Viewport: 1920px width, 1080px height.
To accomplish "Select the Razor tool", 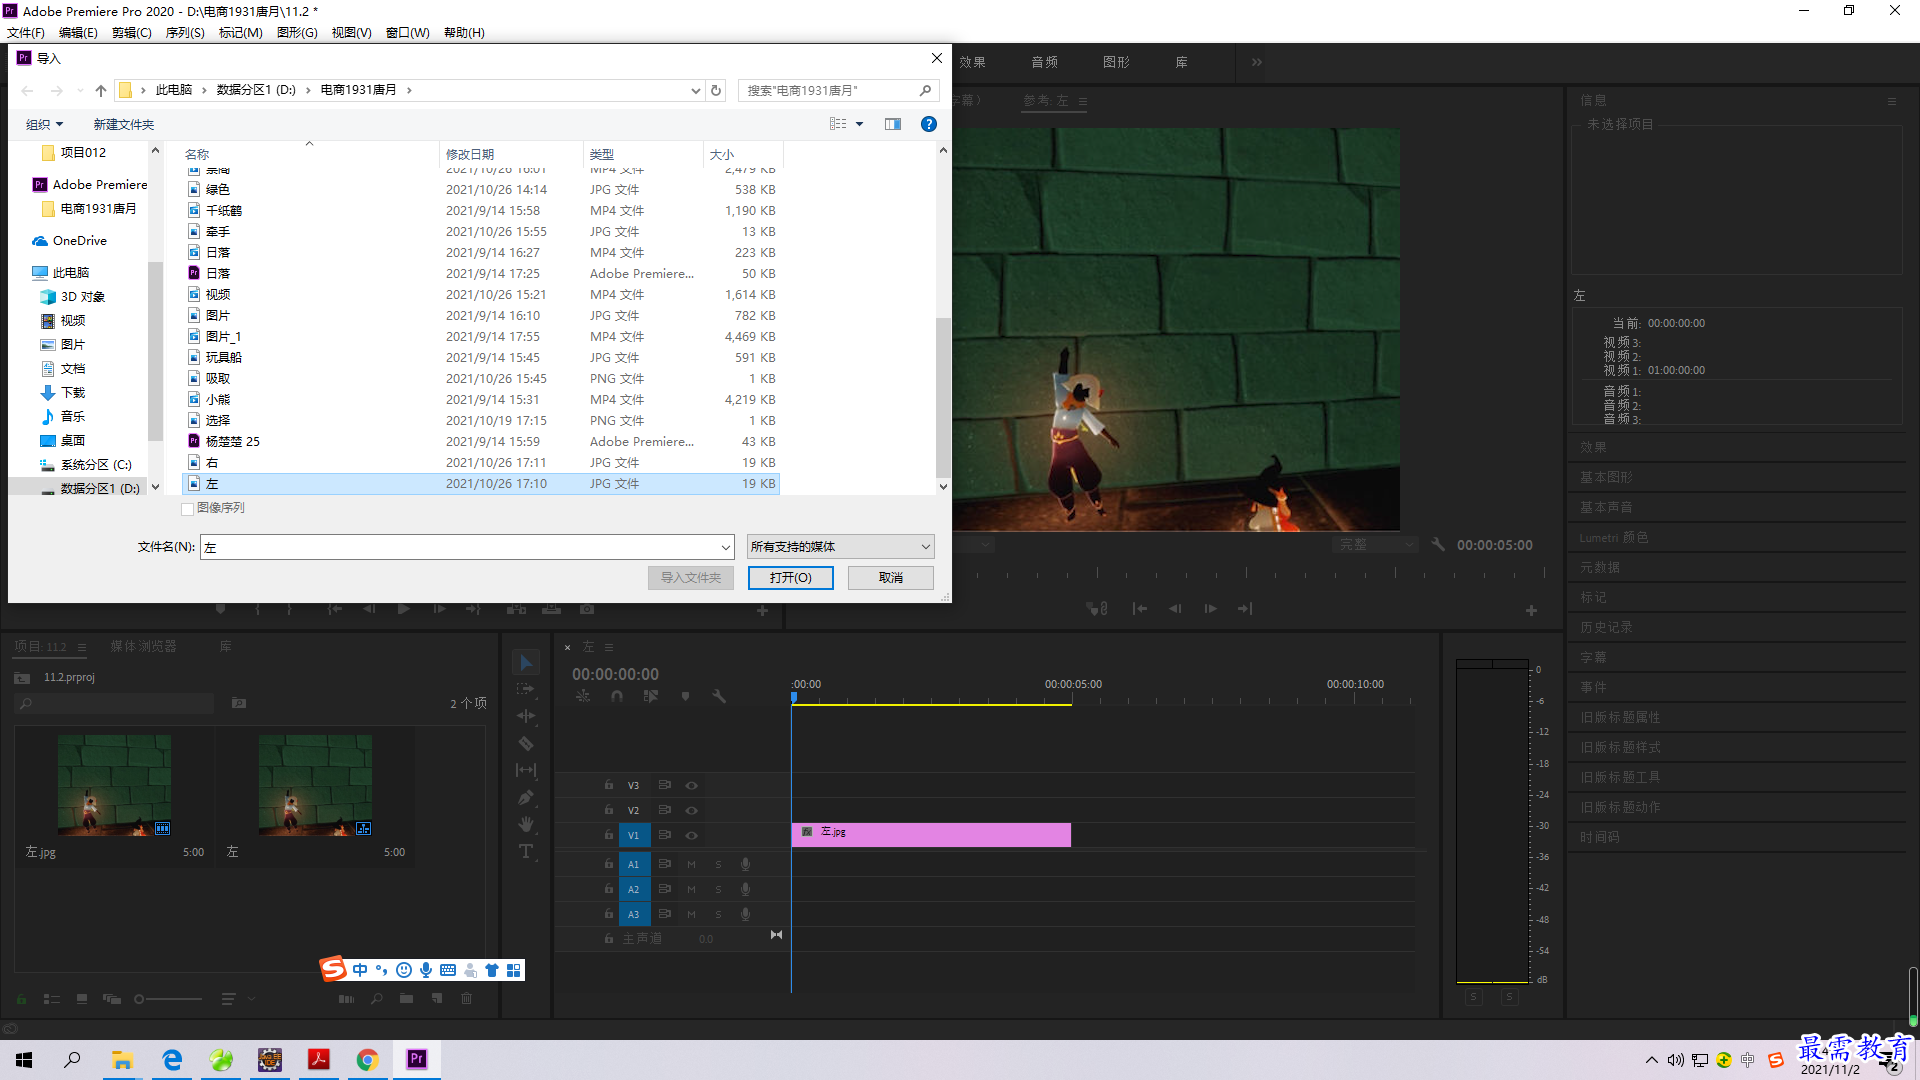I will (x=526, y=743).
